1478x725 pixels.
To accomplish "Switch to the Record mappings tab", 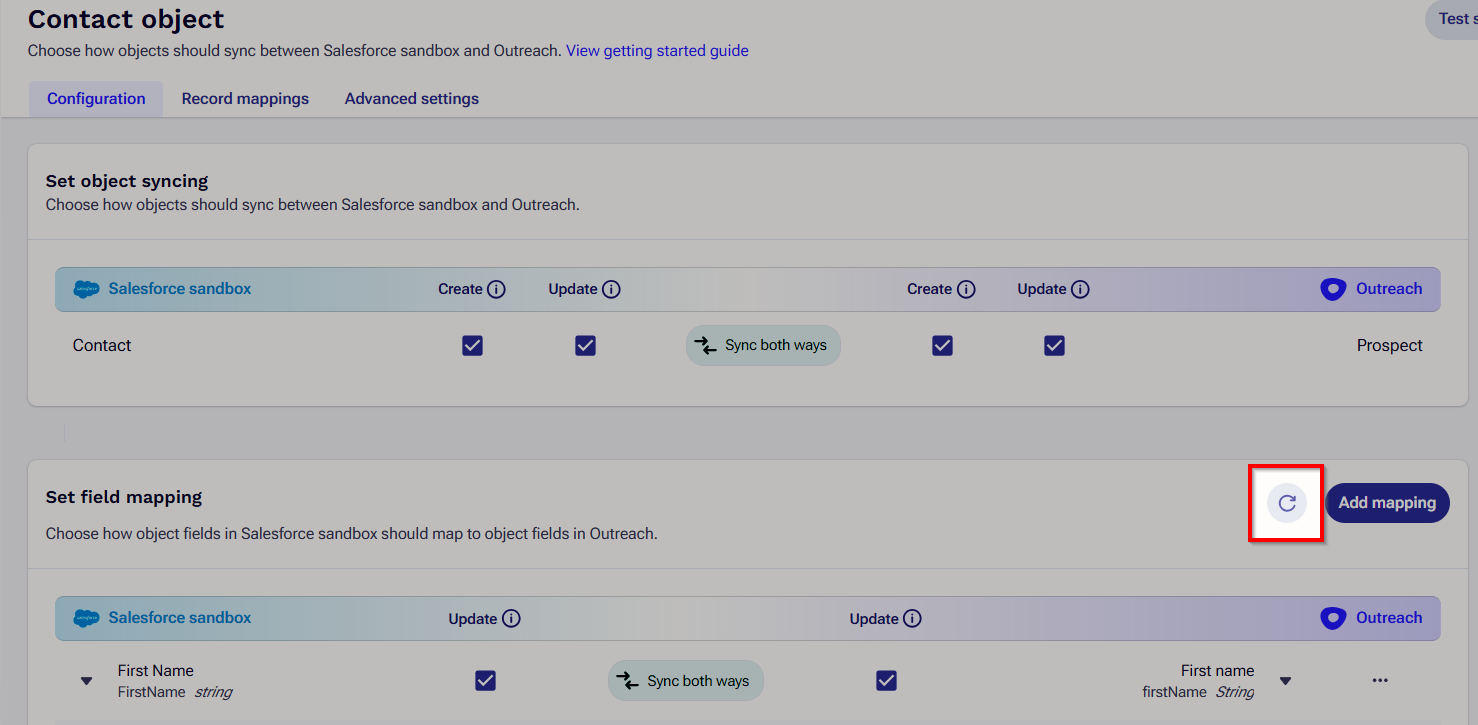I will tap(245, 99).
